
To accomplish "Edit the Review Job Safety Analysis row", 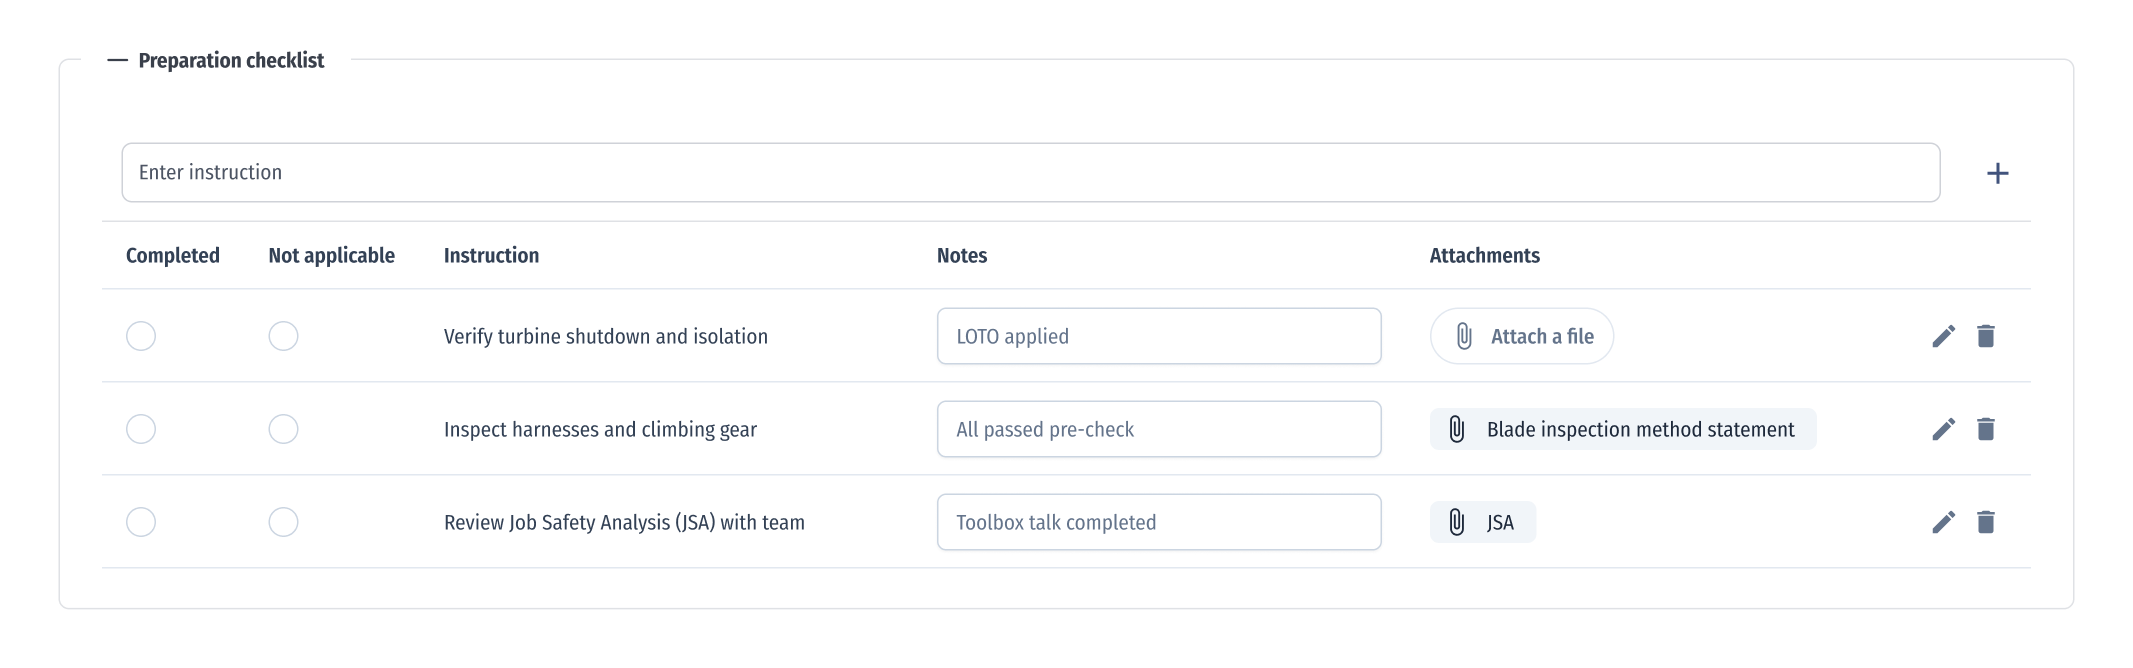I will coord(1943,522).
